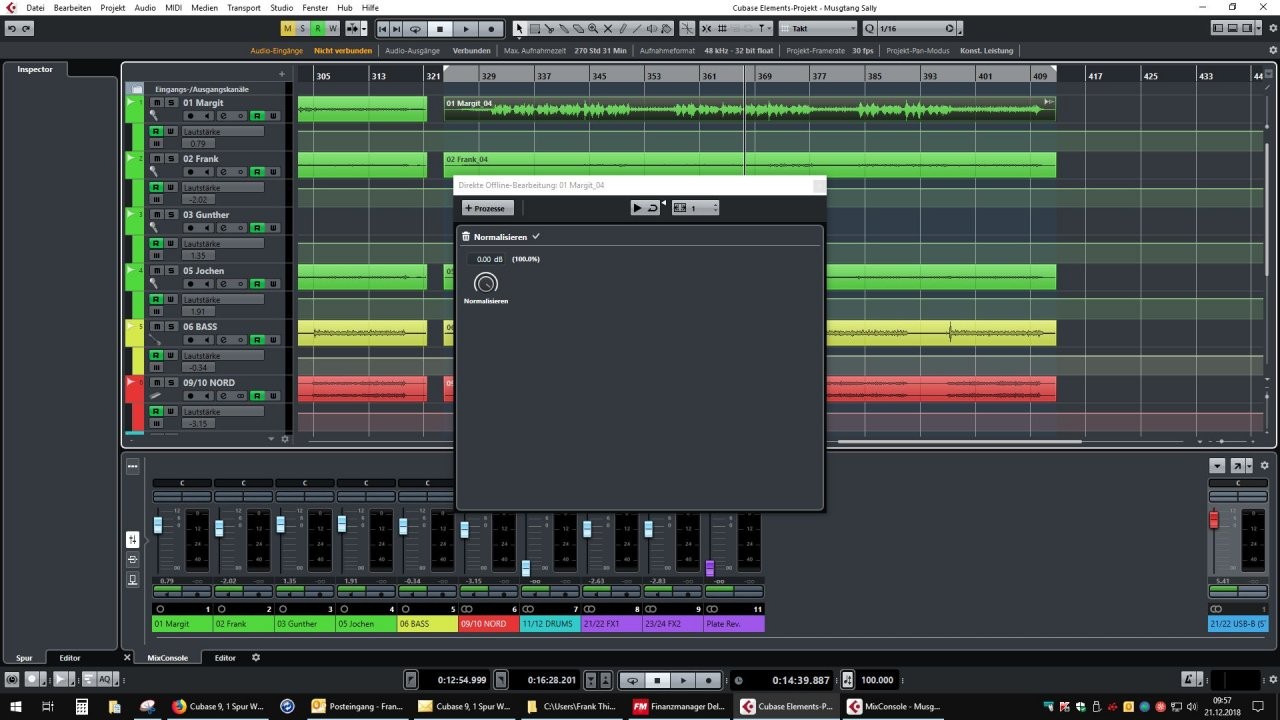Open Takt grid type dropdown
The width and height of the screenshot is (1280, 720).
click(817, 29)
